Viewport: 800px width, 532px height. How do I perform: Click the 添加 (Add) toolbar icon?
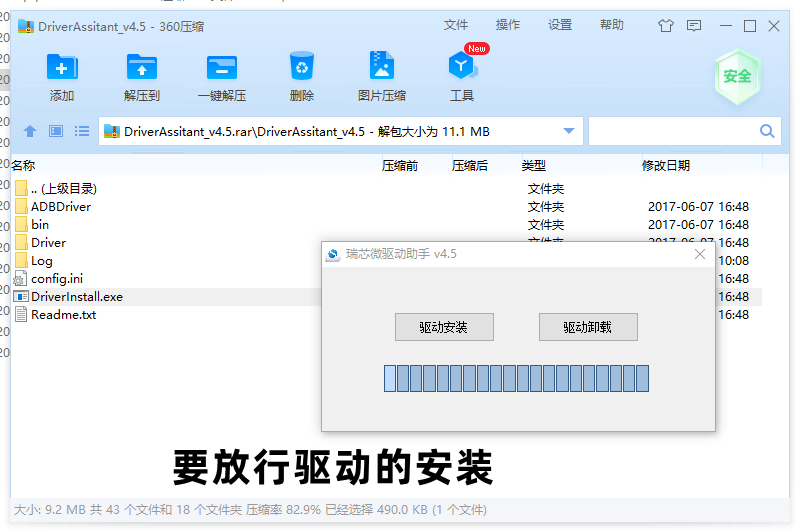pos(62,68)
